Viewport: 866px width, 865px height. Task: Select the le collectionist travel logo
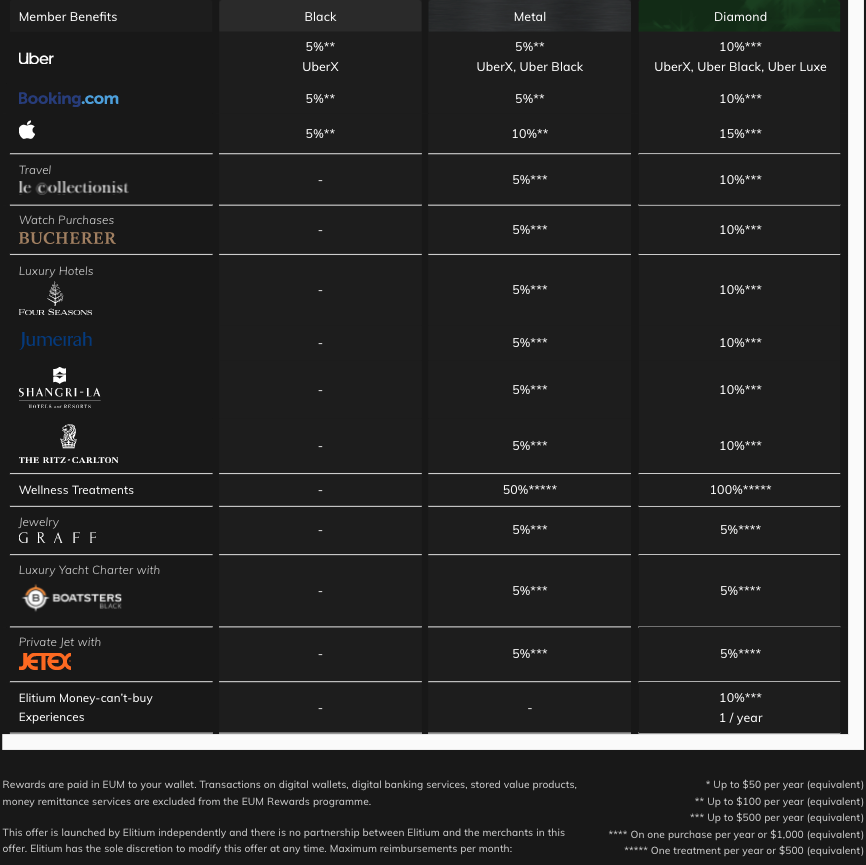[x=73, y=188]
